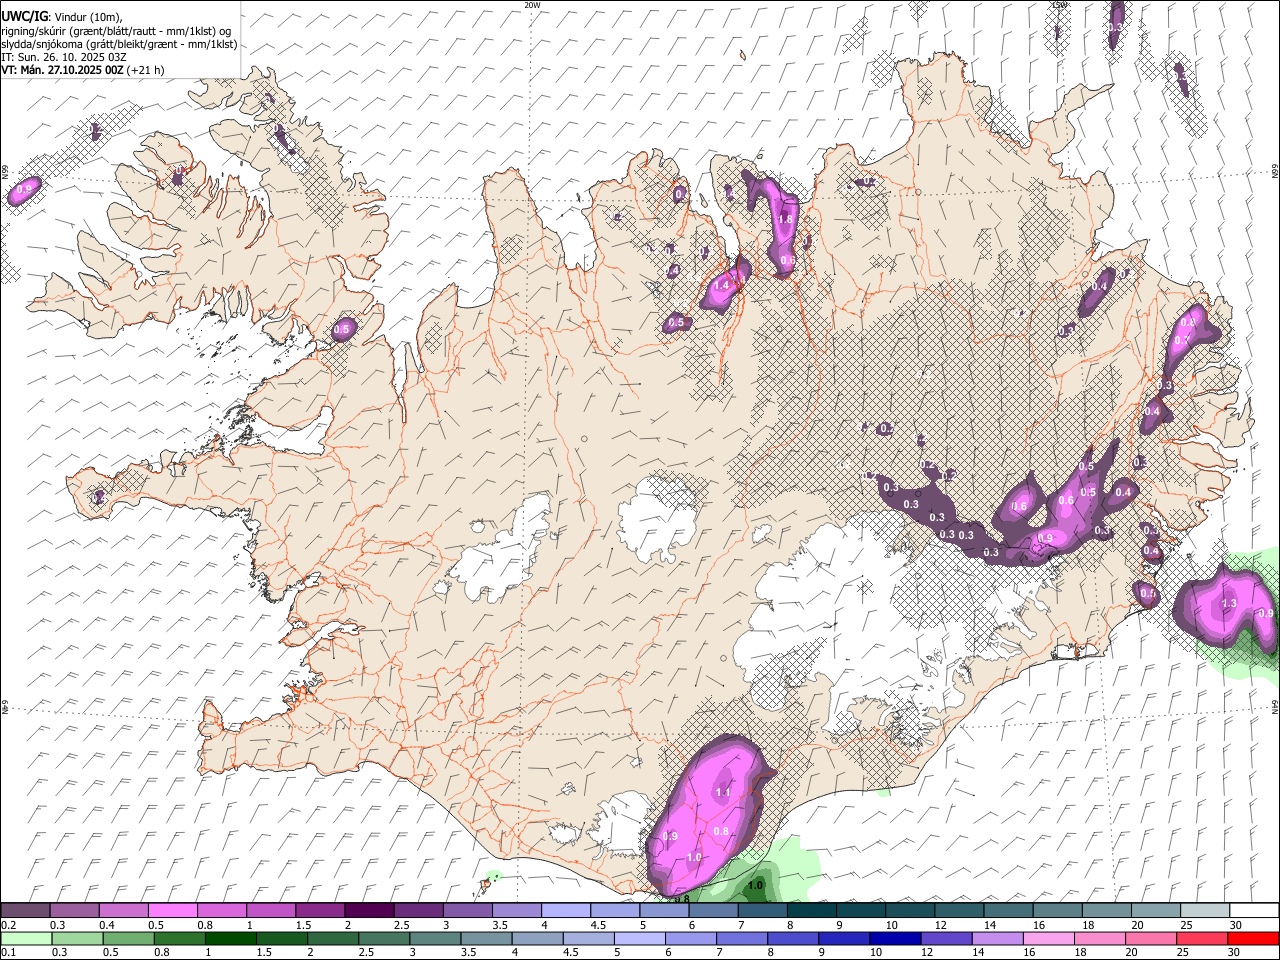Click the valid time 'VT: Mán. 27.10.2025 00Z (+21 h)'
Viewport: 1280px width, 960px height.
click(83, 70)
